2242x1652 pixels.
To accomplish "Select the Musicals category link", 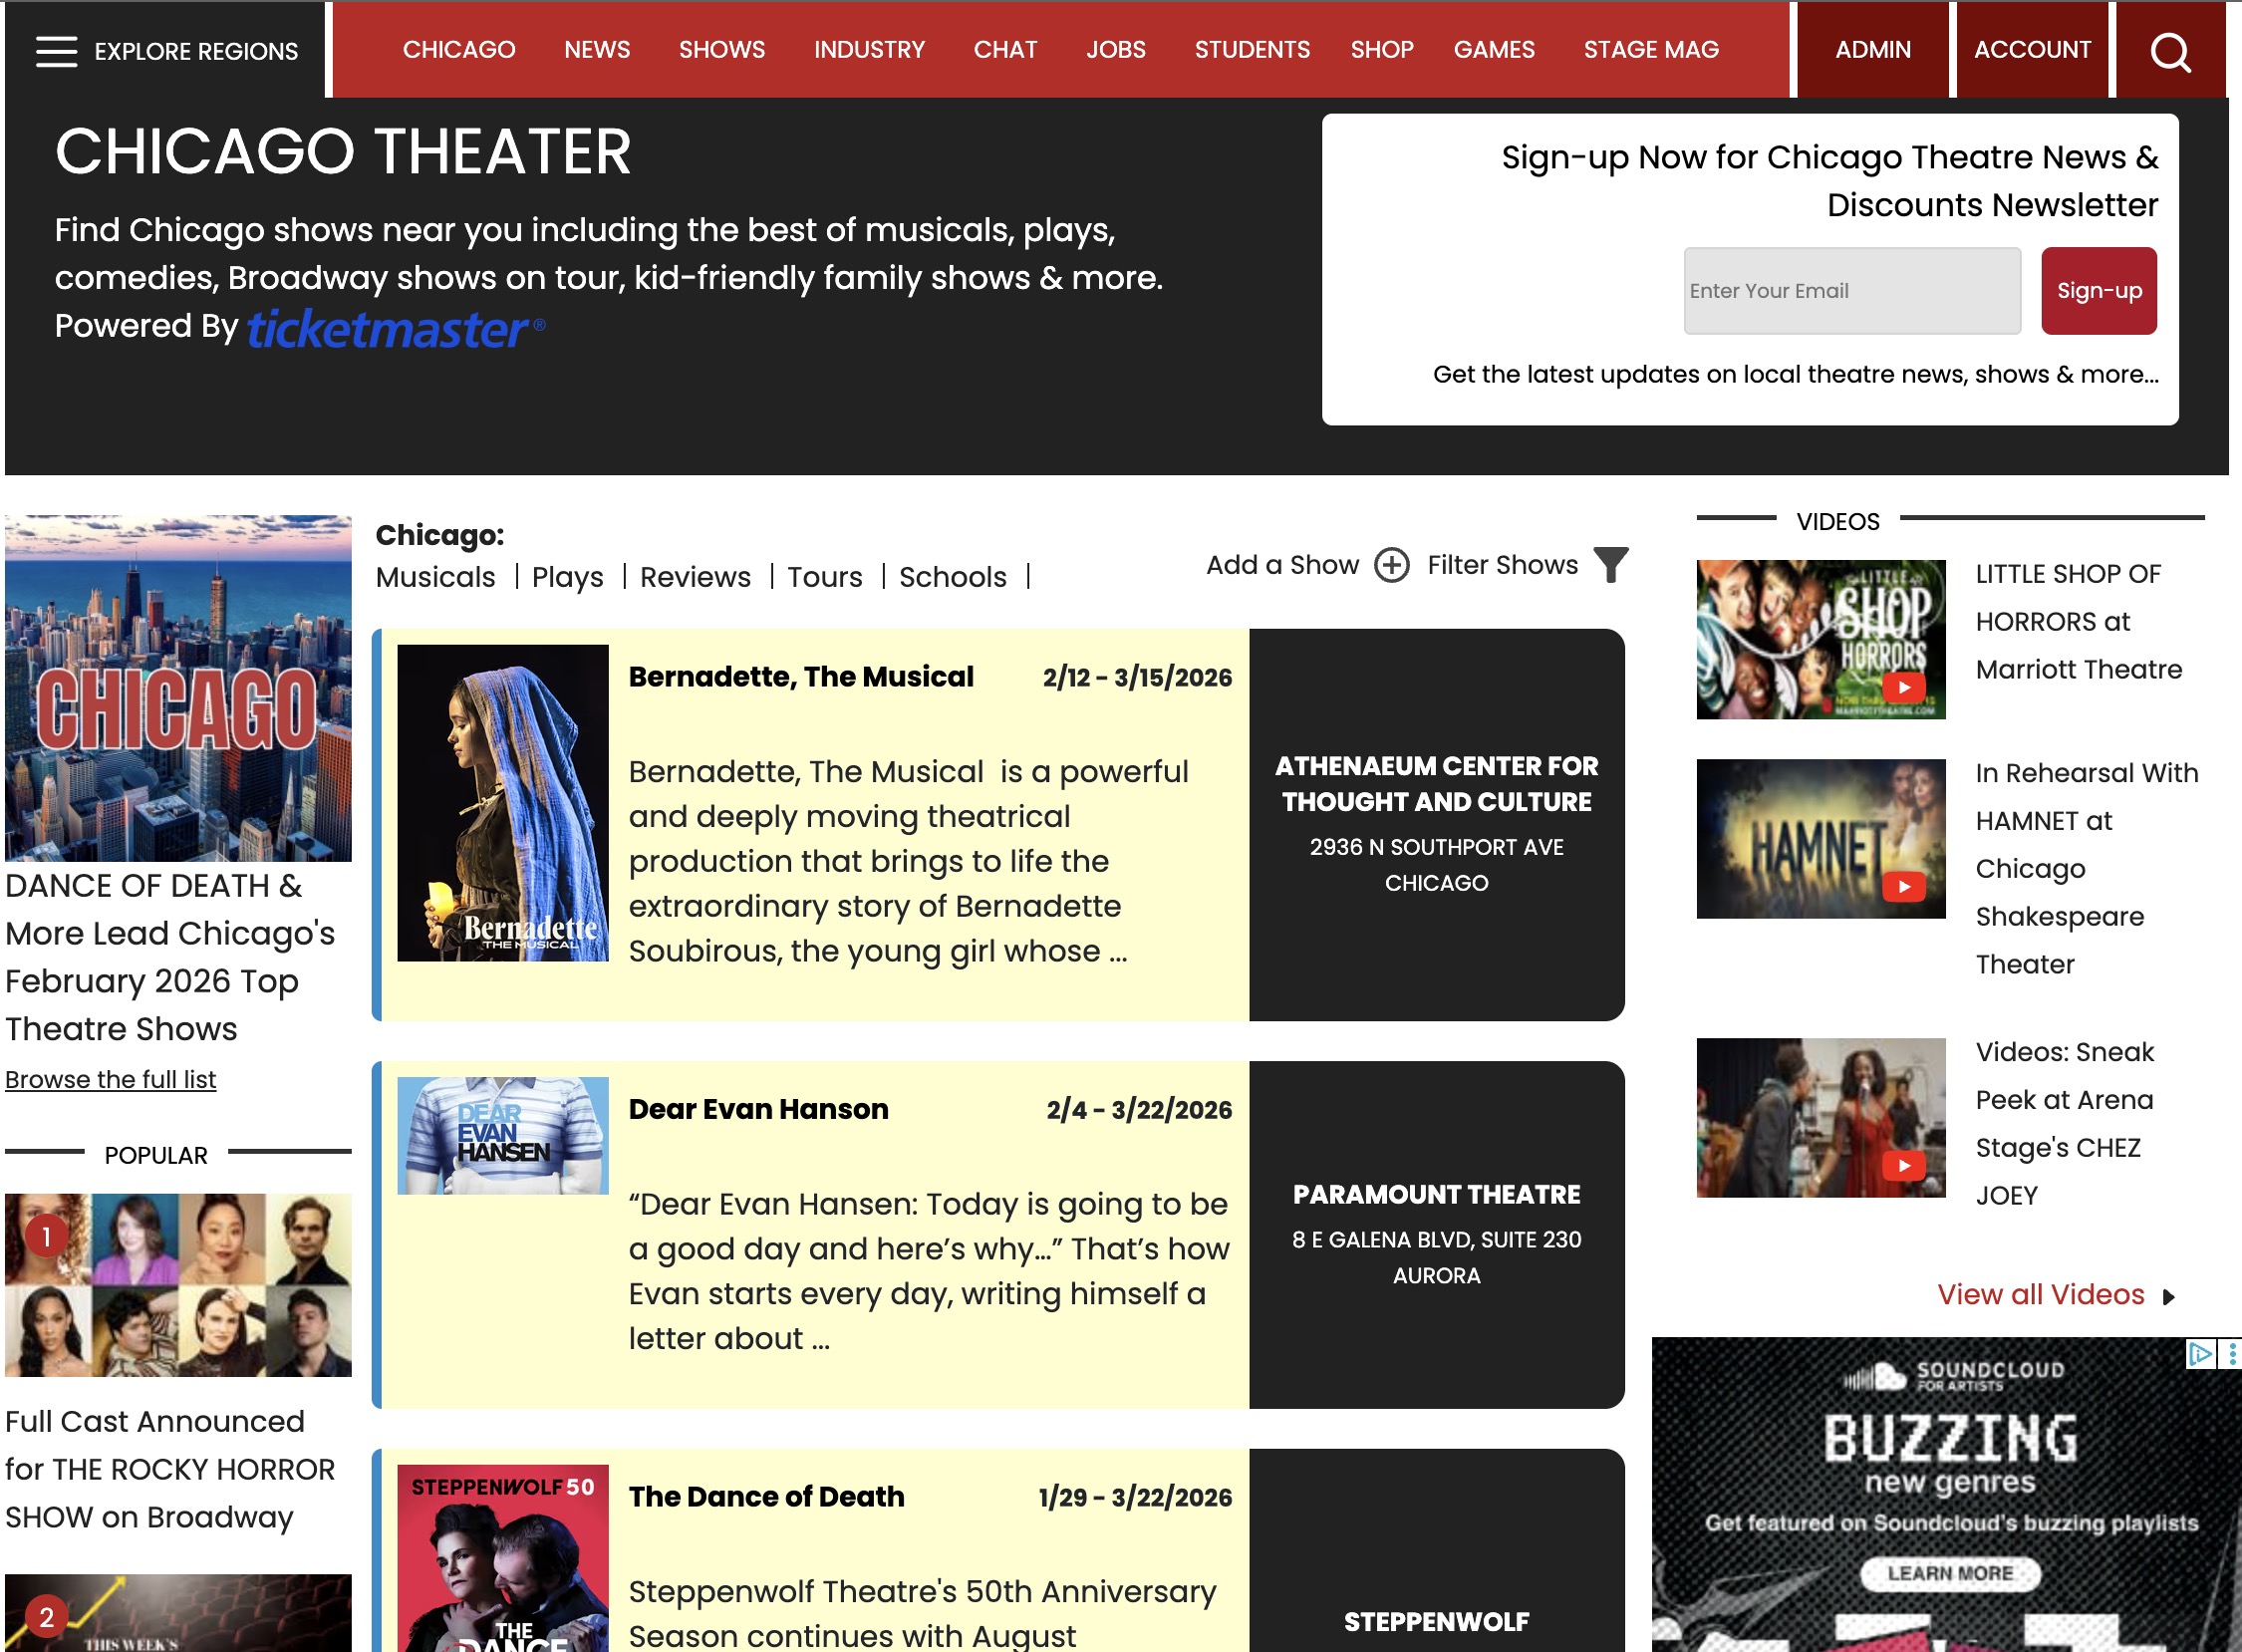I will point(435,577).
